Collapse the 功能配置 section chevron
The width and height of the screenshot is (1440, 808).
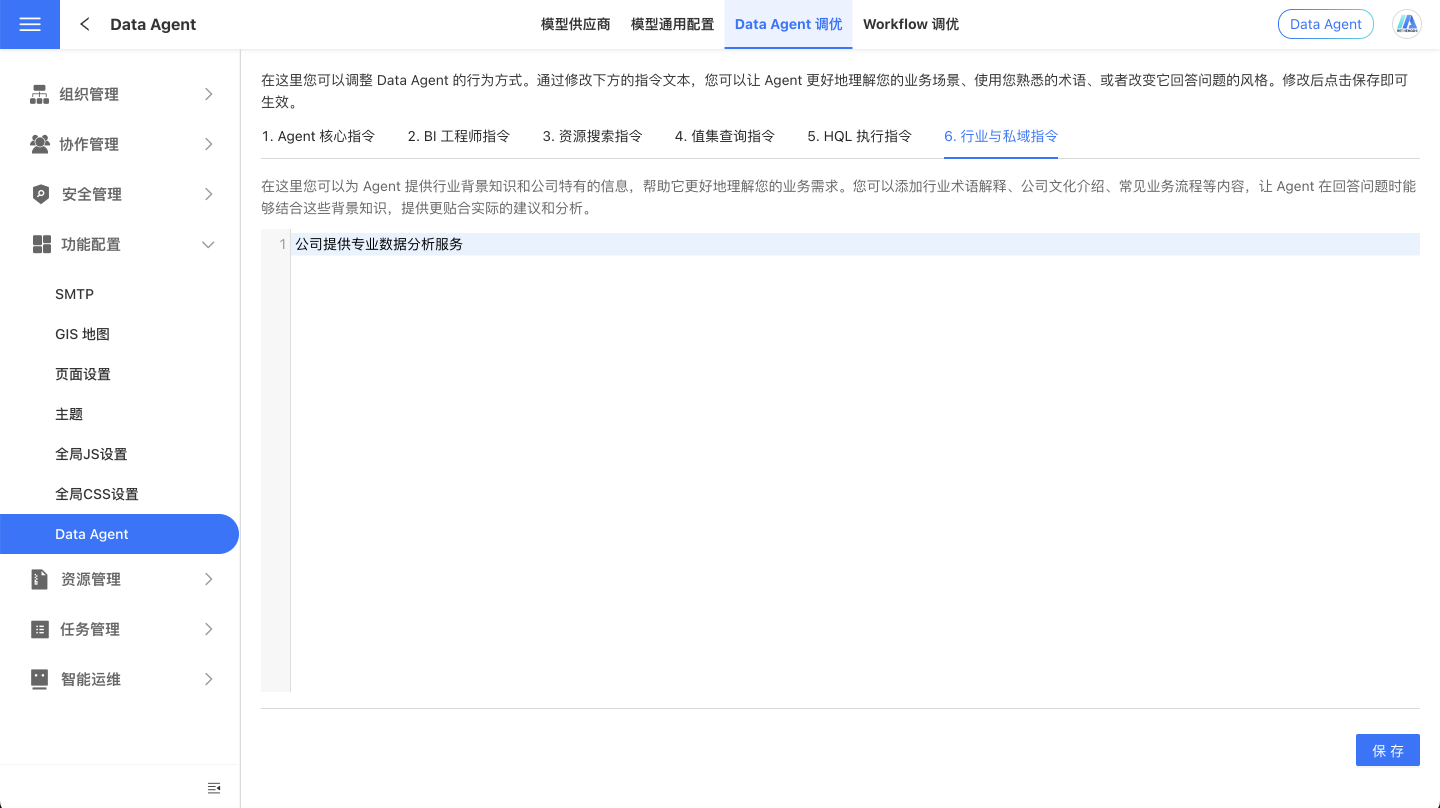(208, 244)
